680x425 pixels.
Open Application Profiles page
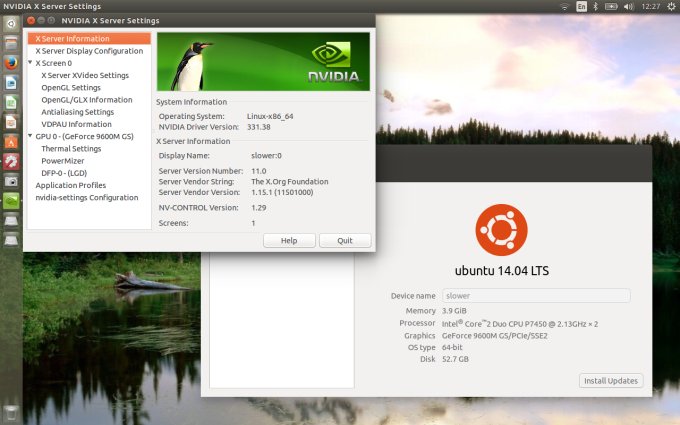tap(71, 185)
